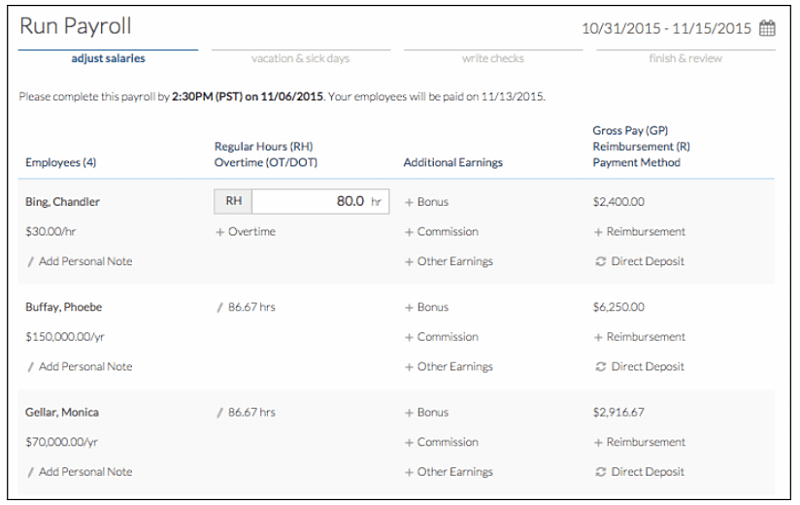This screenshot has height=505, width=800.
Task: Click the Gross Pay (GP) header
Action: (630, 131)
